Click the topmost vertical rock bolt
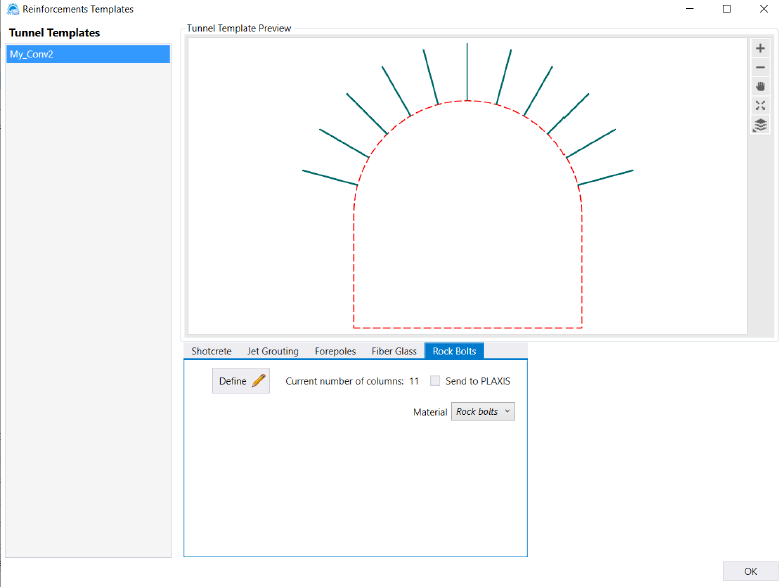The image size is (783, 587). (x=467, y=70)
